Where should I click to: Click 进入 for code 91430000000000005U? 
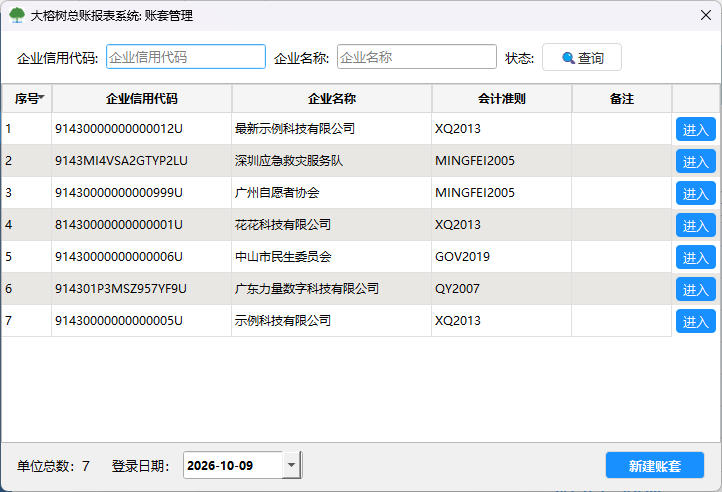point(695,321)
